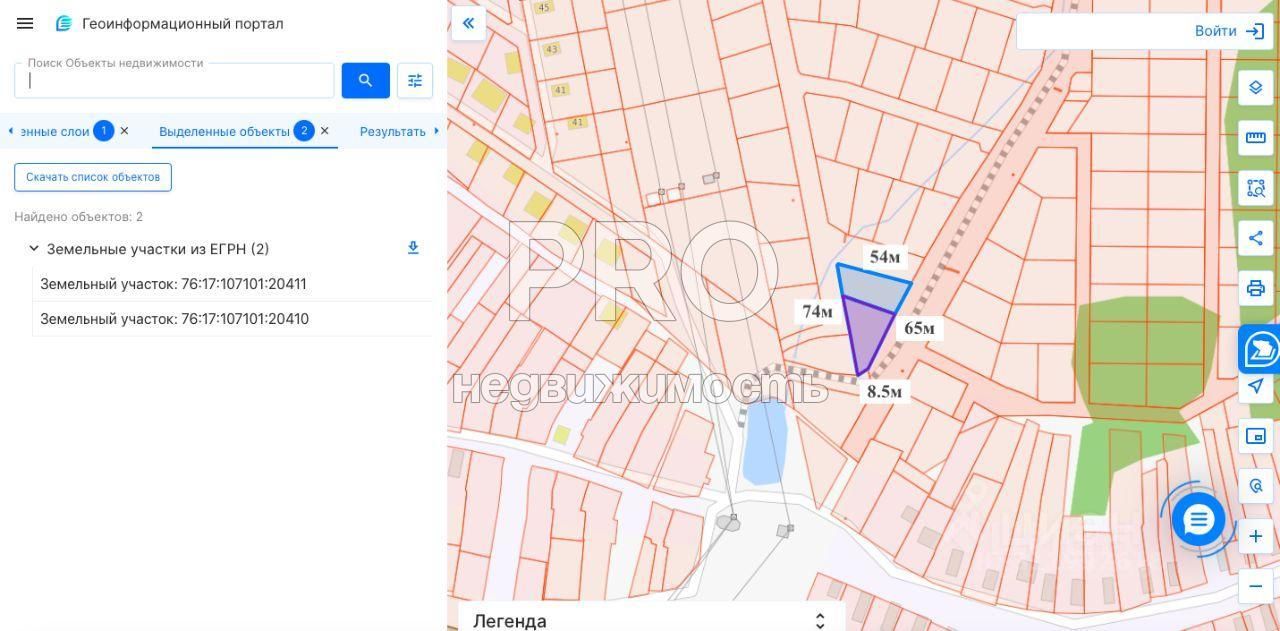Click the purple highlighted triangular plot
Viewport: 1280px width, 631px height.
866,334
